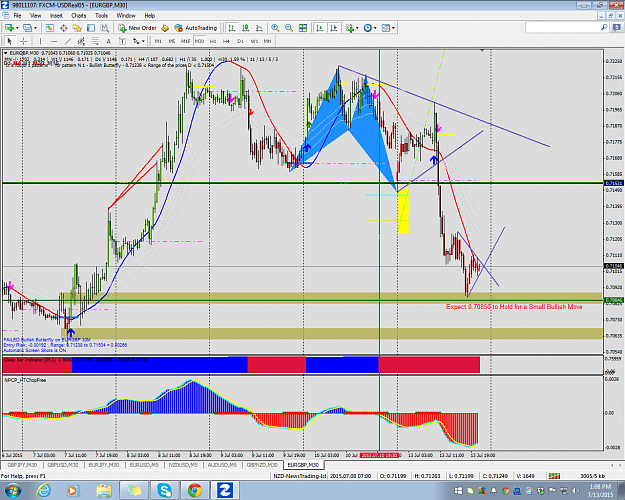Show the Market Watch window
Screen dimensions: 625x500
[50, 28]
